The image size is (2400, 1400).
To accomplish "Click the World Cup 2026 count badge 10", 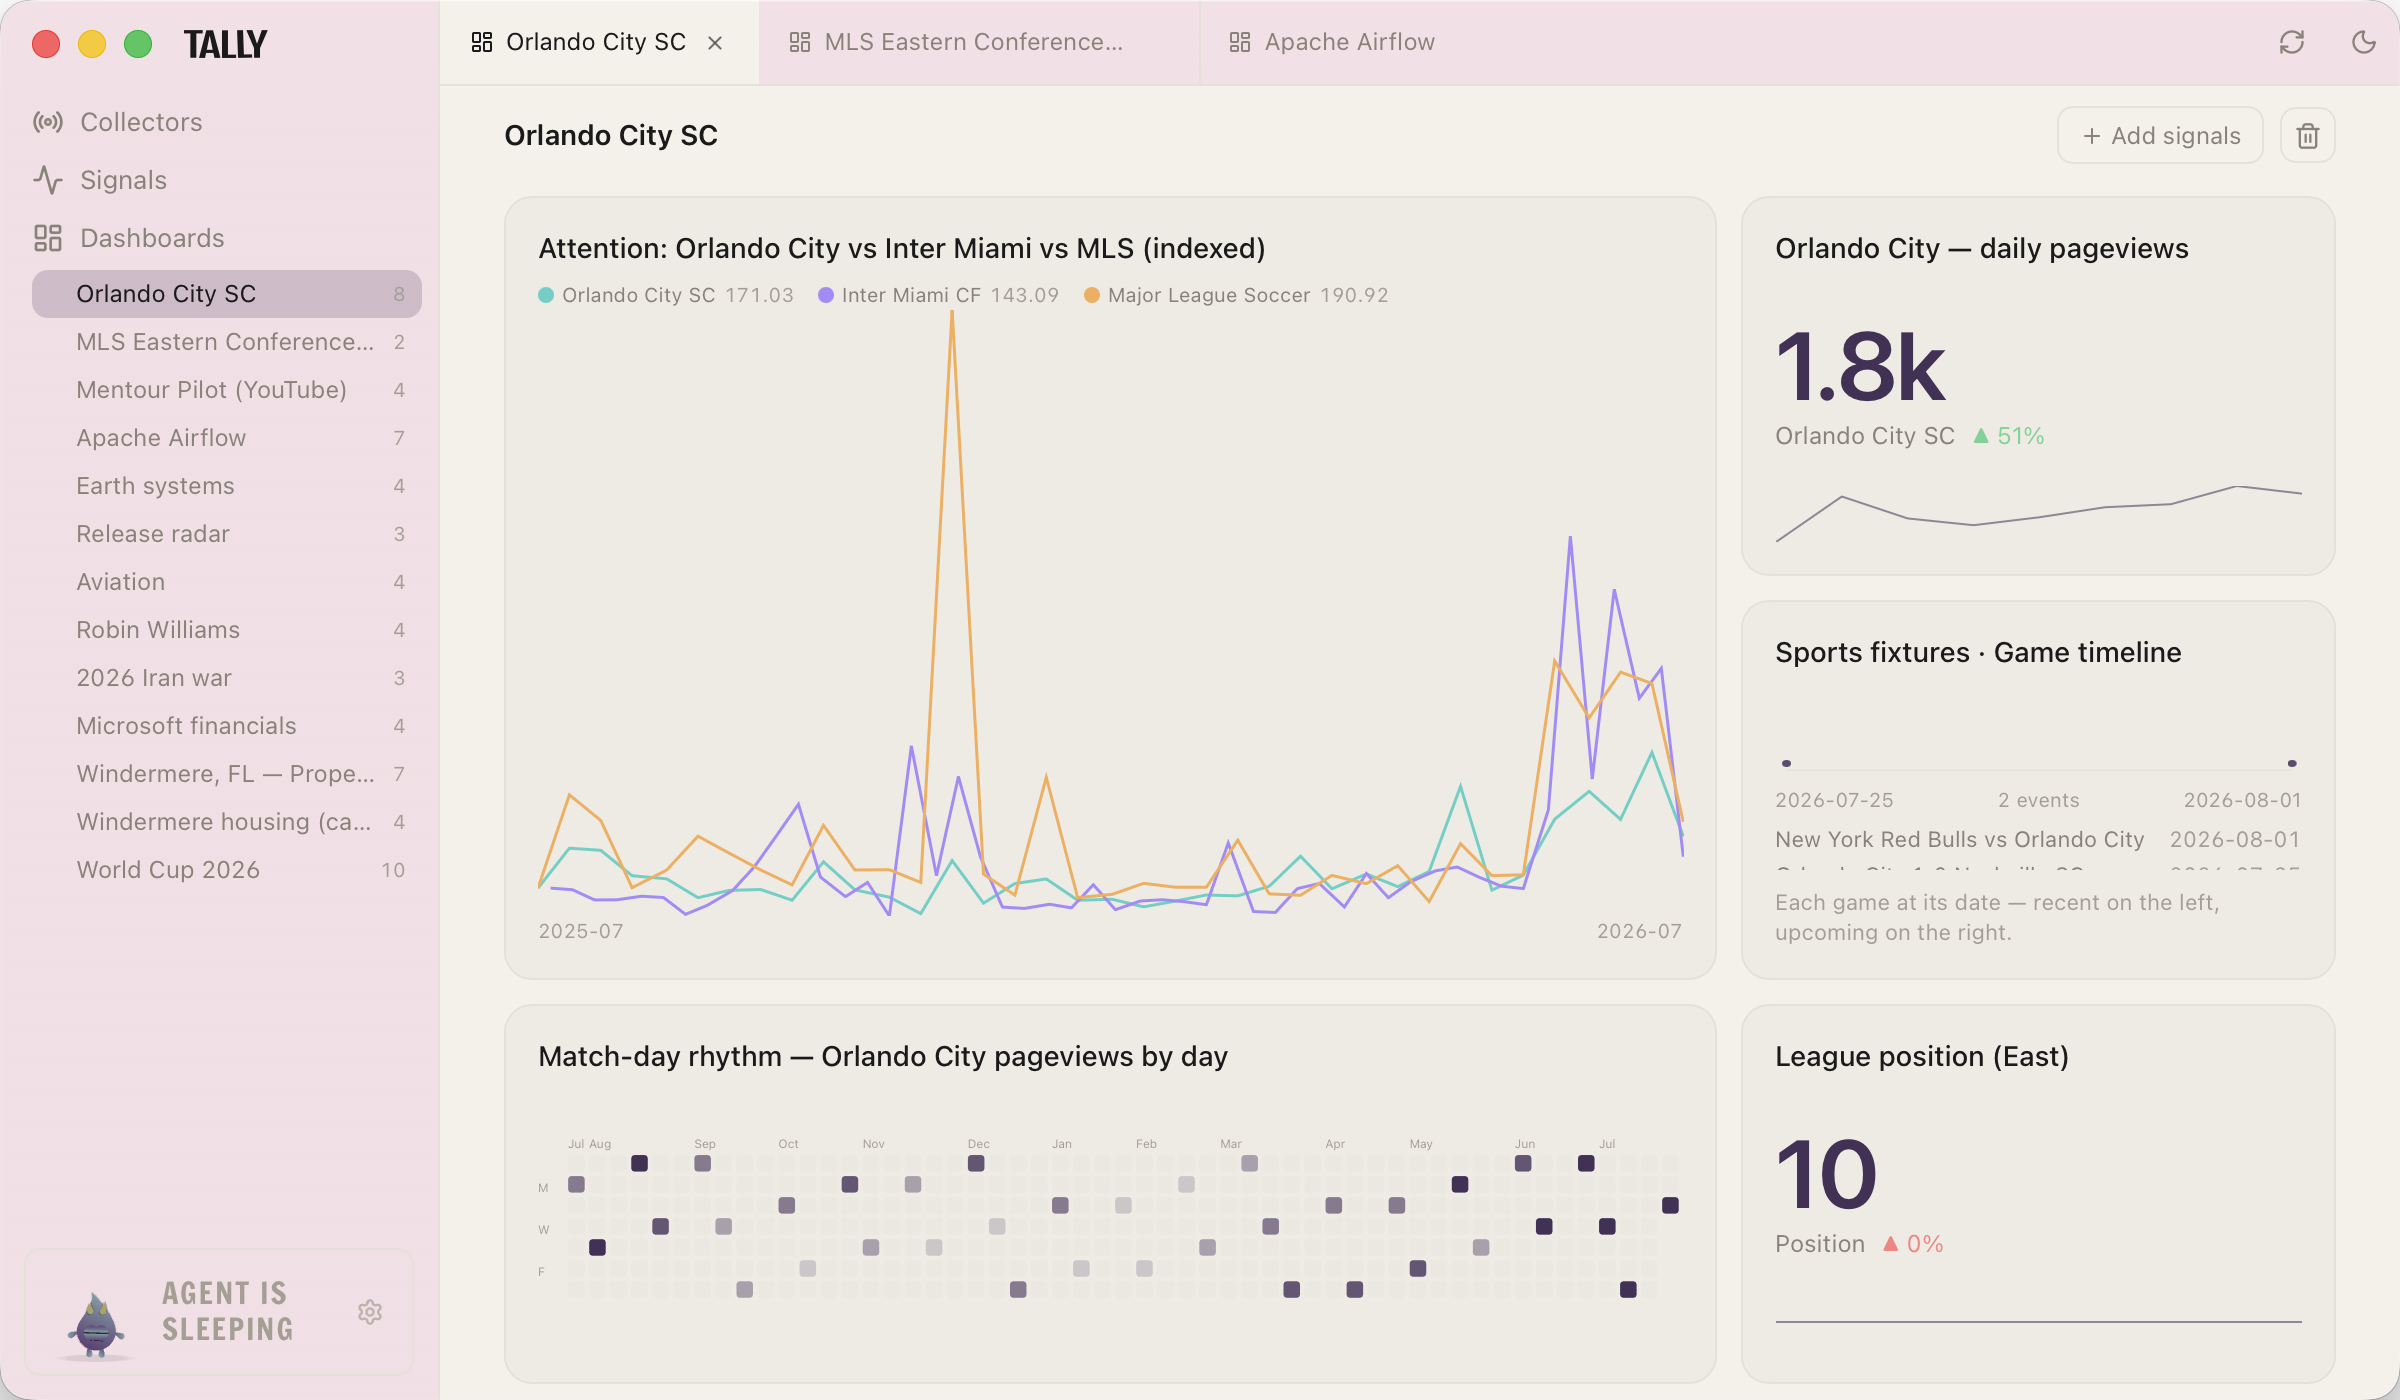I will point(393,870).
